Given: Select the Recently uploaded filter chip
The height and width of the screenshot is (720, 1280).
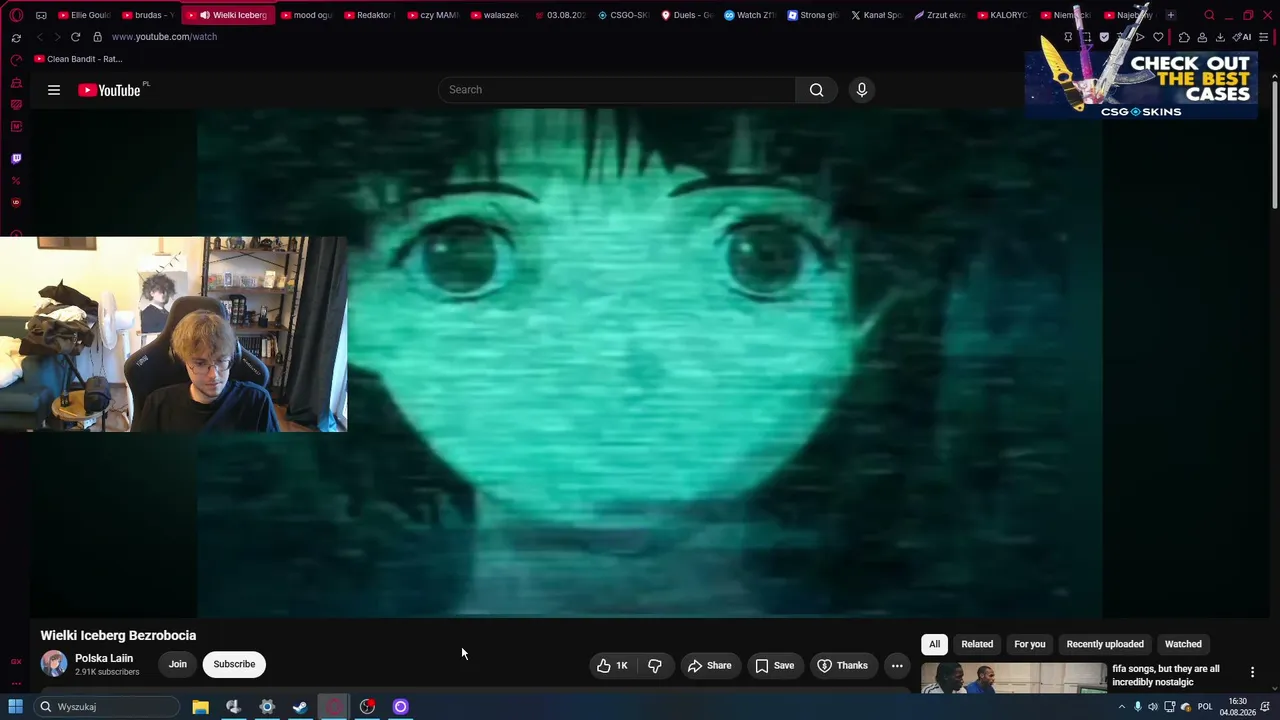Looking at the screenshot, I should (1105, 644).
